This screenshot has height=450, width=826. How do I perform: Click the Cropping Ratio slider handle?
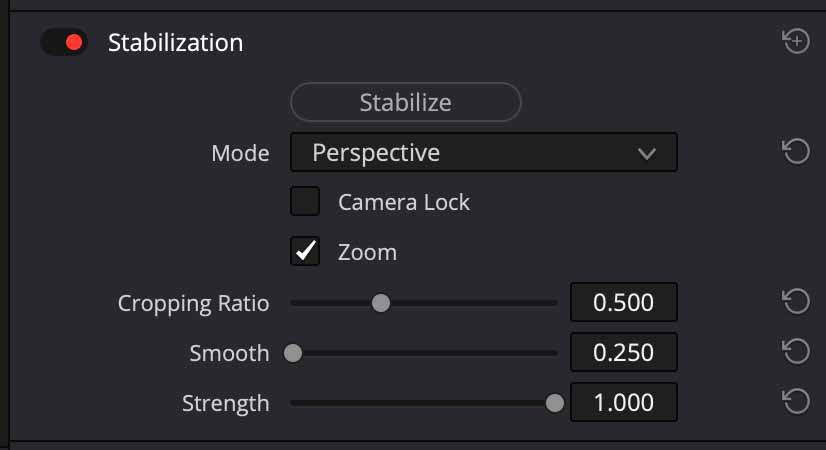click(381, 302)
